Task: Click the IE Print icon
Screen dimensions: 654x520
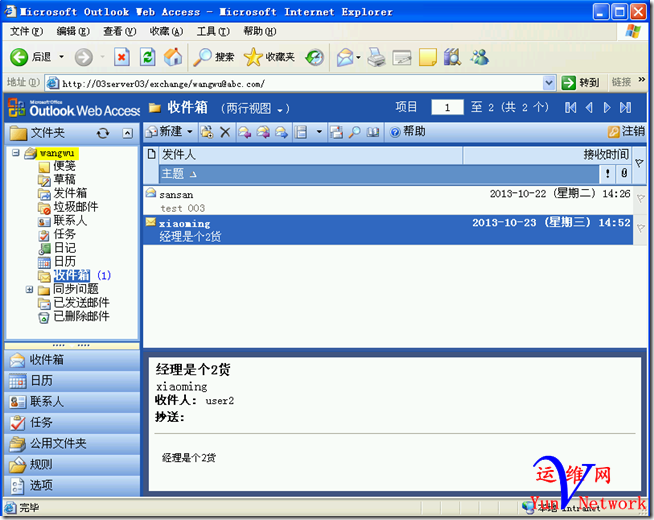Action: coord(376,57)
